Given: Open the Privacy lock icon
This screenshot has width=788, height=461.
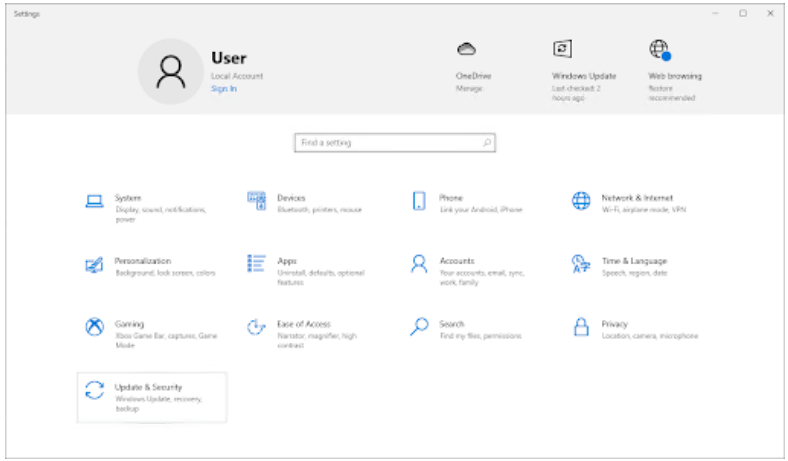Looking at the screenshot, I should tap(581, 327).
